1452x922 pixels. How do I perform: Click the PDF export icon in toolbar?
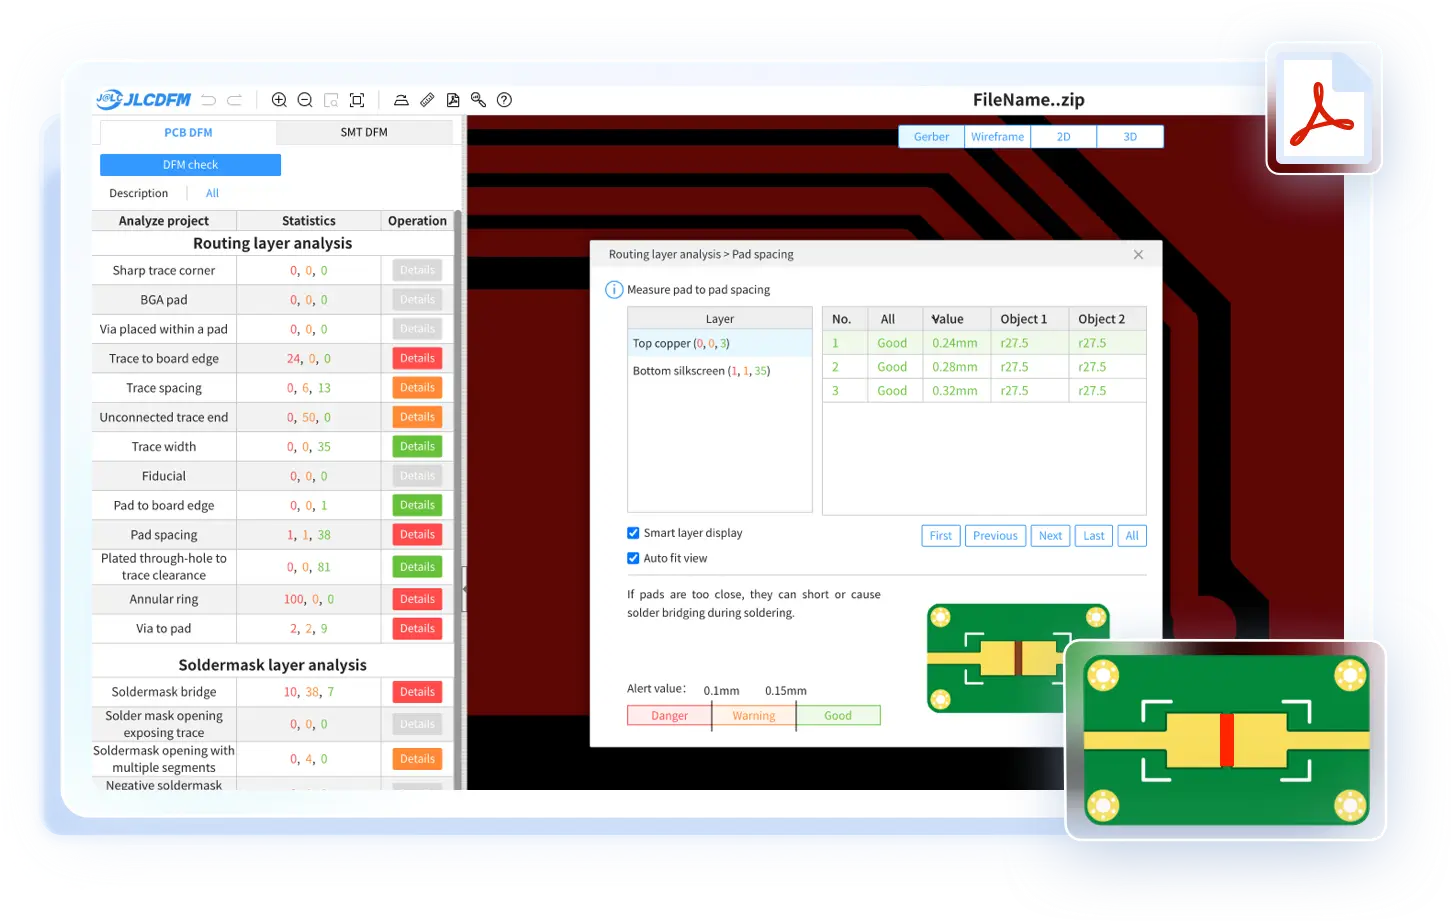tap(453, 100)
